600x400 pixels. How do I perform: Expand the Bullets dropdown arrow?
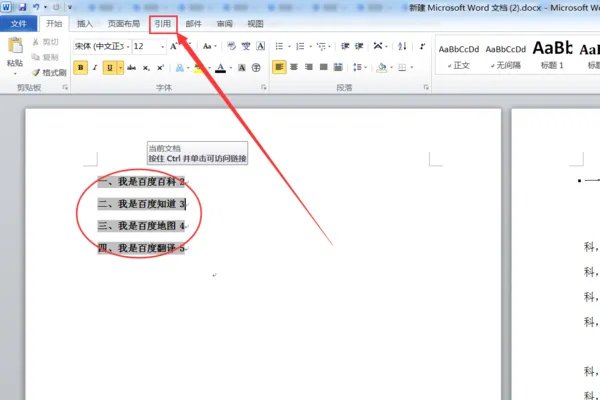[x=289, y=47]
